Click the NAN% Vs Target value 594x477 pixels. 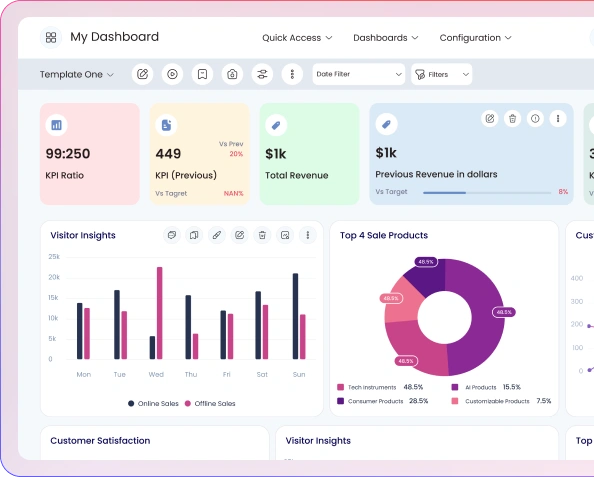pos(233,194)
